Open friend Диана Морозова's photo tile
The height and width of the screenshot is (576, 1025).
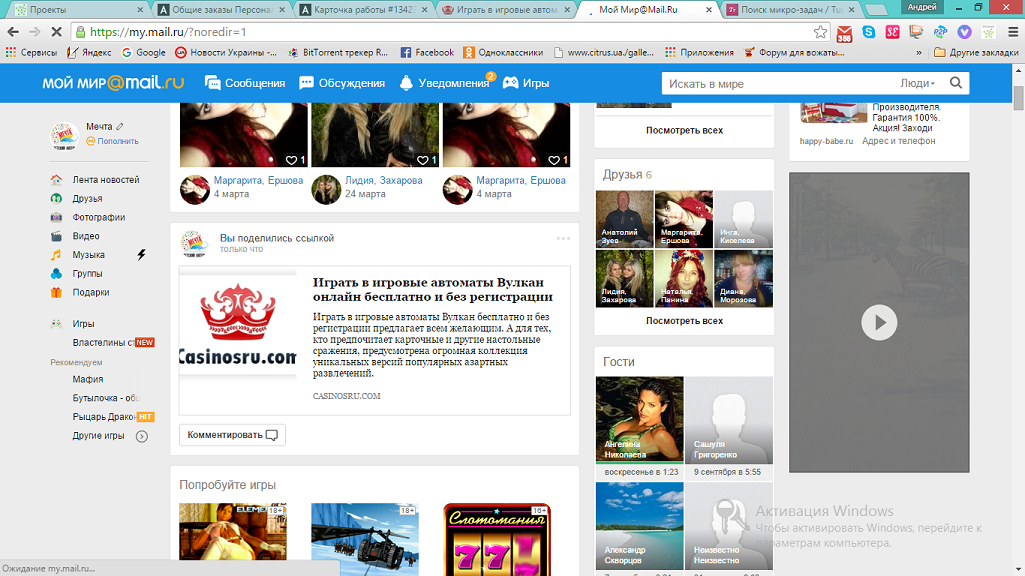point(743,279)
